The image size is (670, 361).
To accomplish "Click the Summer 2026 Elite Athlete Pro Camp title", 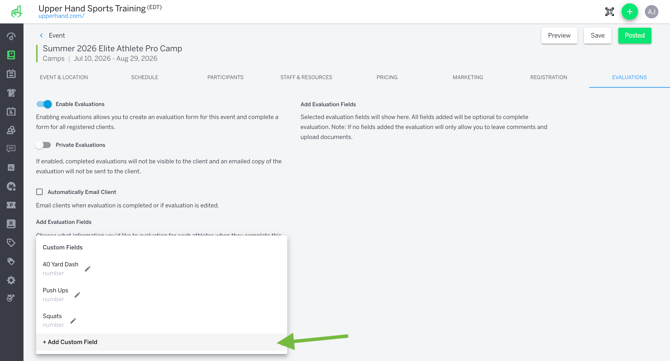I will (x=112, y=48).
